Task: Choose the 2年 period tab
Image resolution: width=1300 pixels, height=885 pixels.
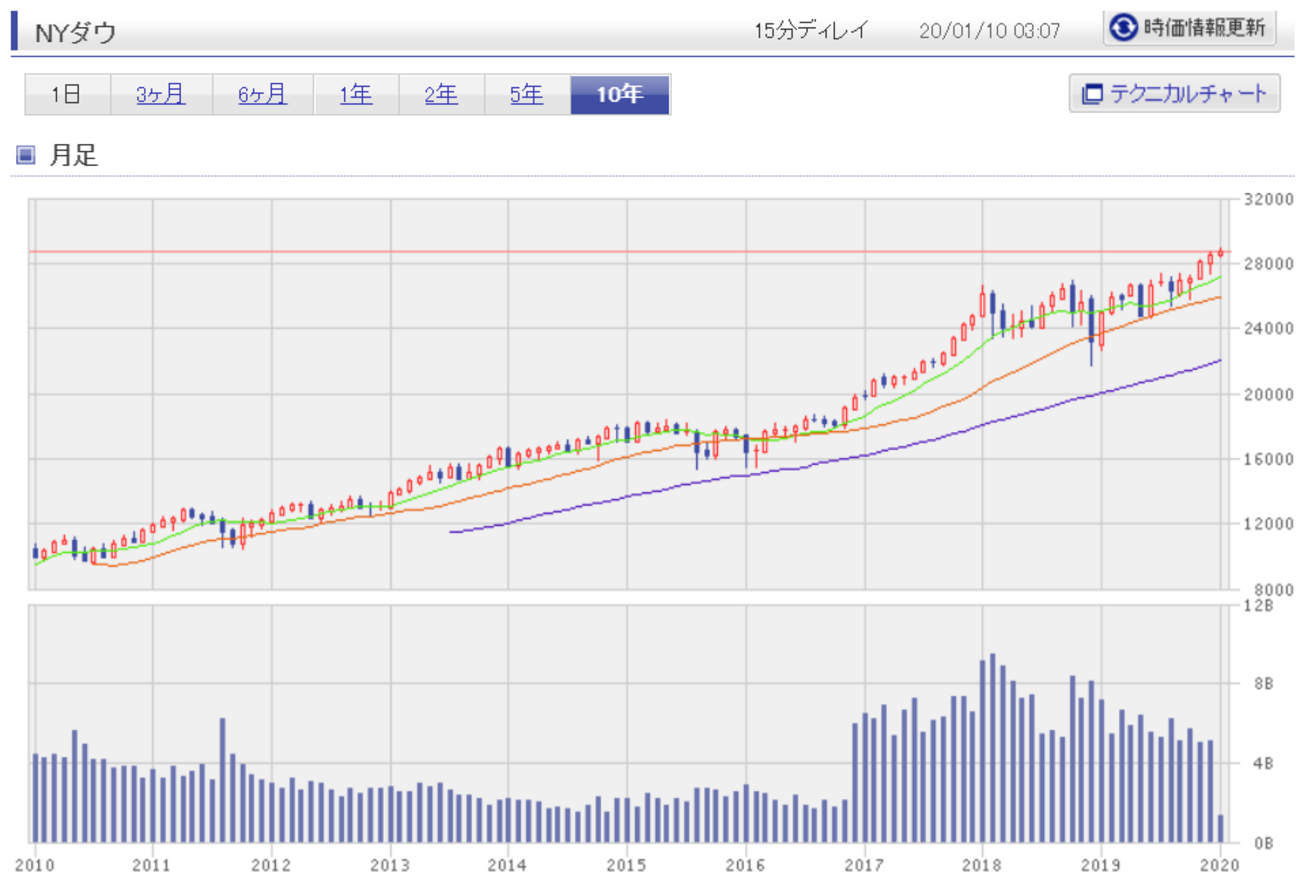Action: pyautogui.click(x=441, y=95)
